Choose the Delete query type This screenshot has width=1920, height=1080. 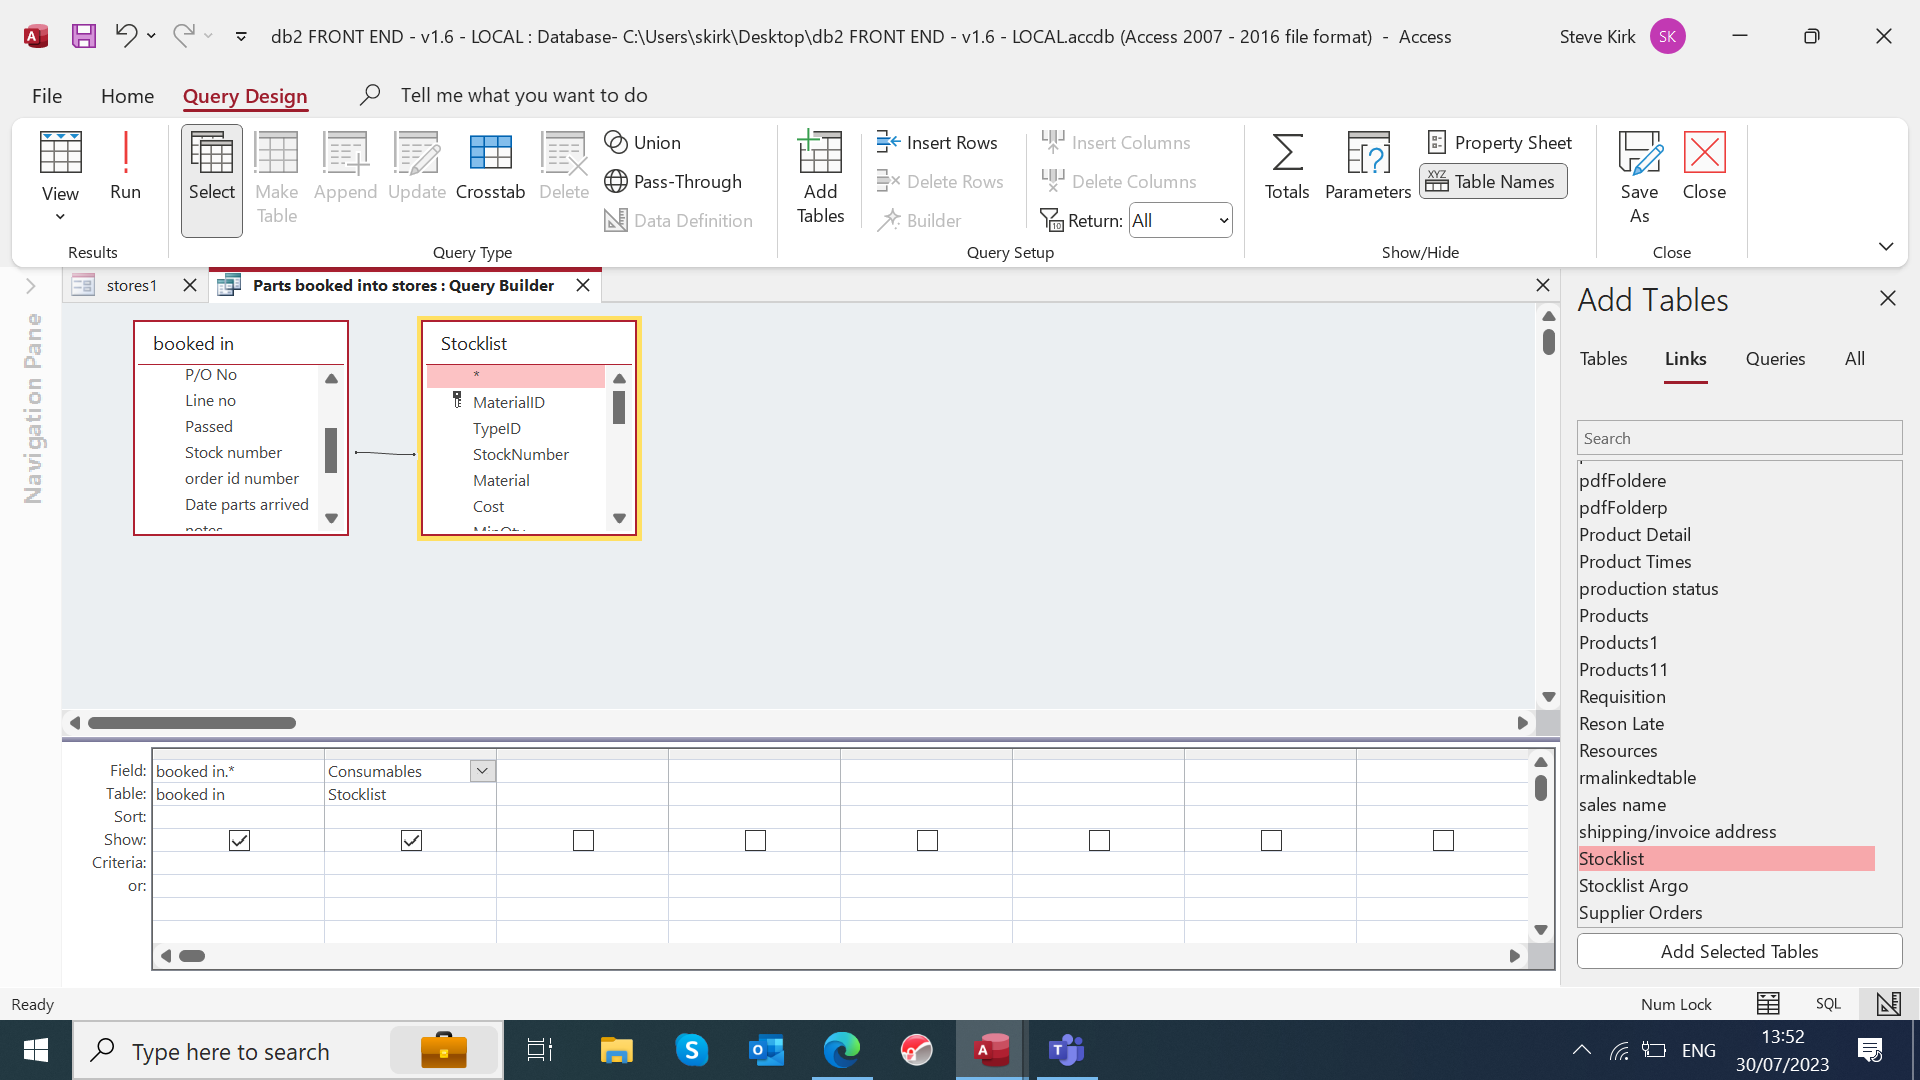[x=564, y=168]
